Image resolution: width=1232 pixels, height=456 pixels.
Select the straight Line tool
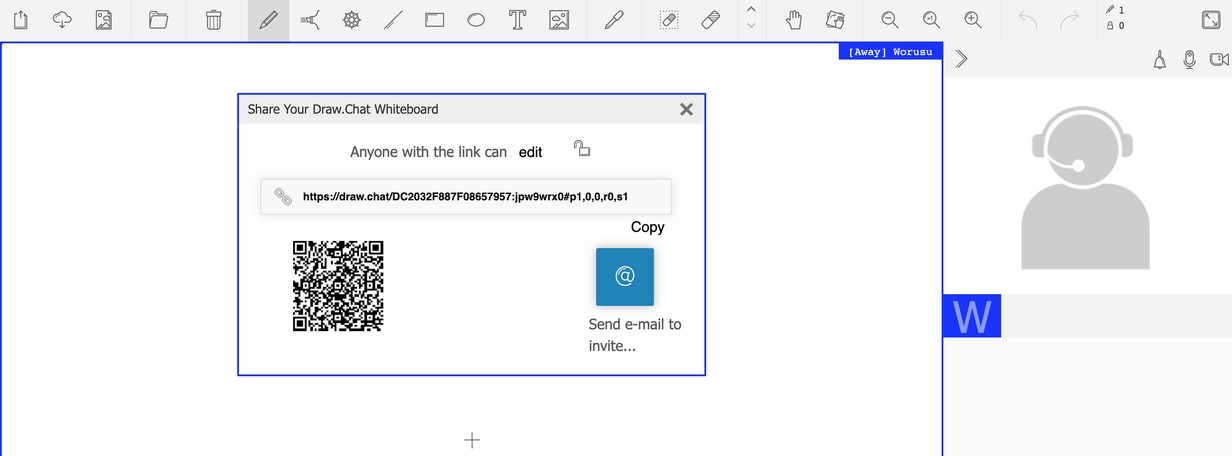(393, 20)
